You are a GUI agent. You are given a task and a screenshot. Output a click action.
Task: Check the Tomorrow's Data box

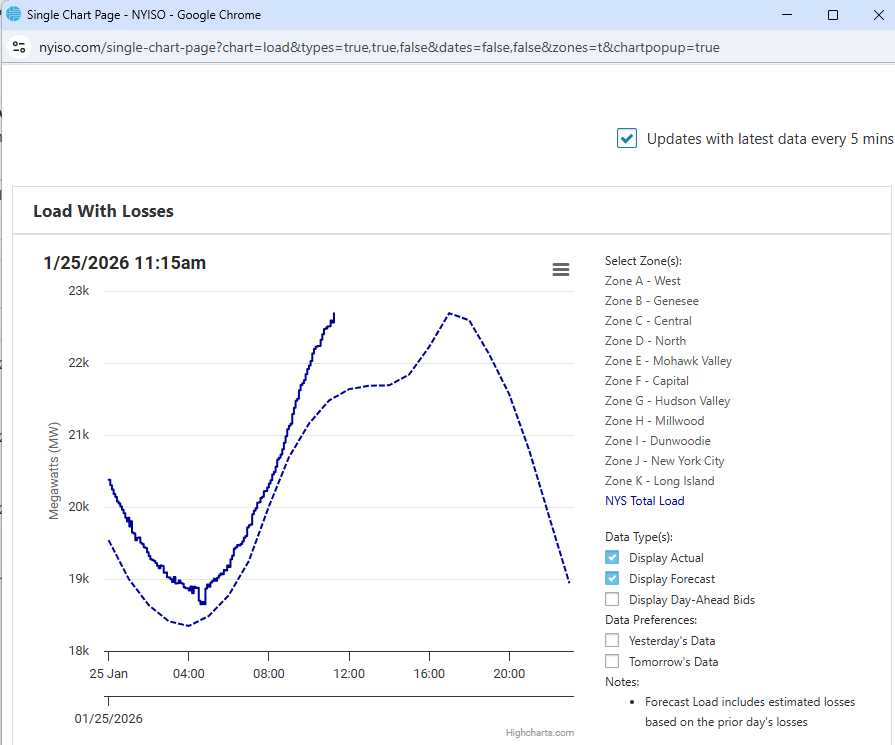point(612,661)
